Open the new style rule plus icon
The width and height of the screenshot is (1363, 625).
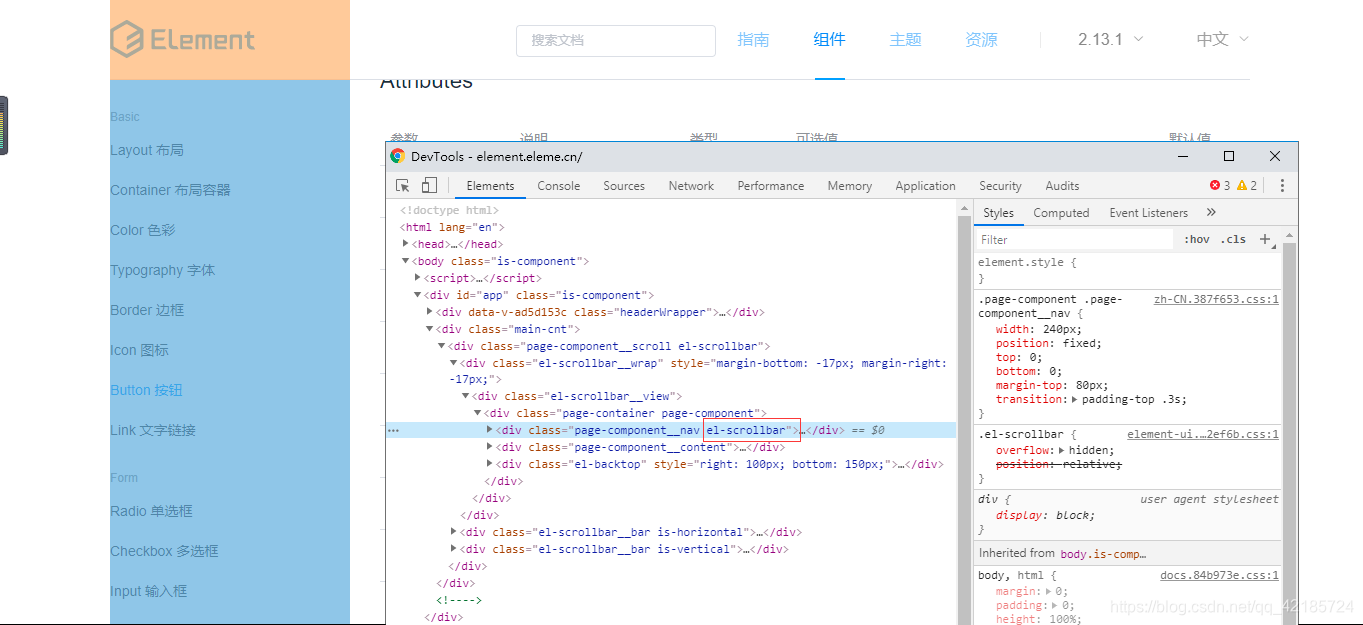point(1266,239)
